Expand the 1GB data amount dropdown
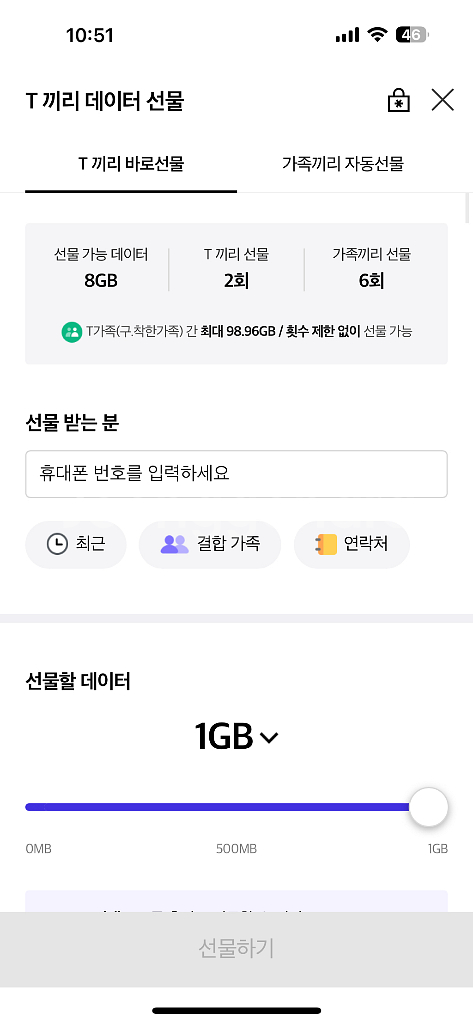 tap(236, 737)
